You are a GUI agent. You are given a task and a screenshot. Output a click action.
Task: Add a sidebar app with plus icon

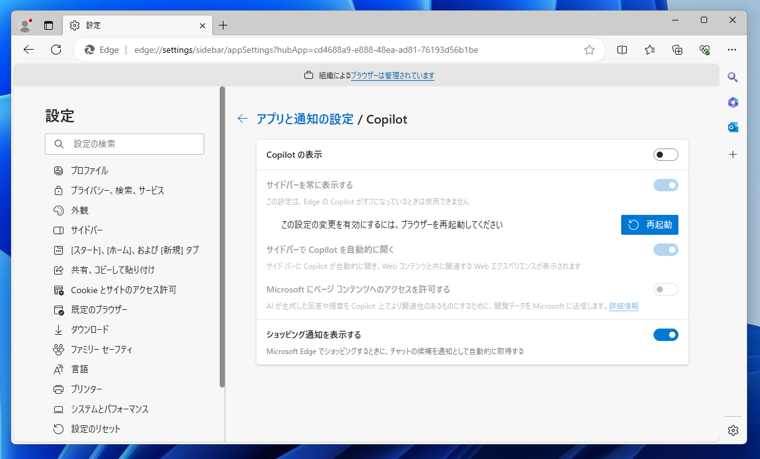click(x=733, y=155)
